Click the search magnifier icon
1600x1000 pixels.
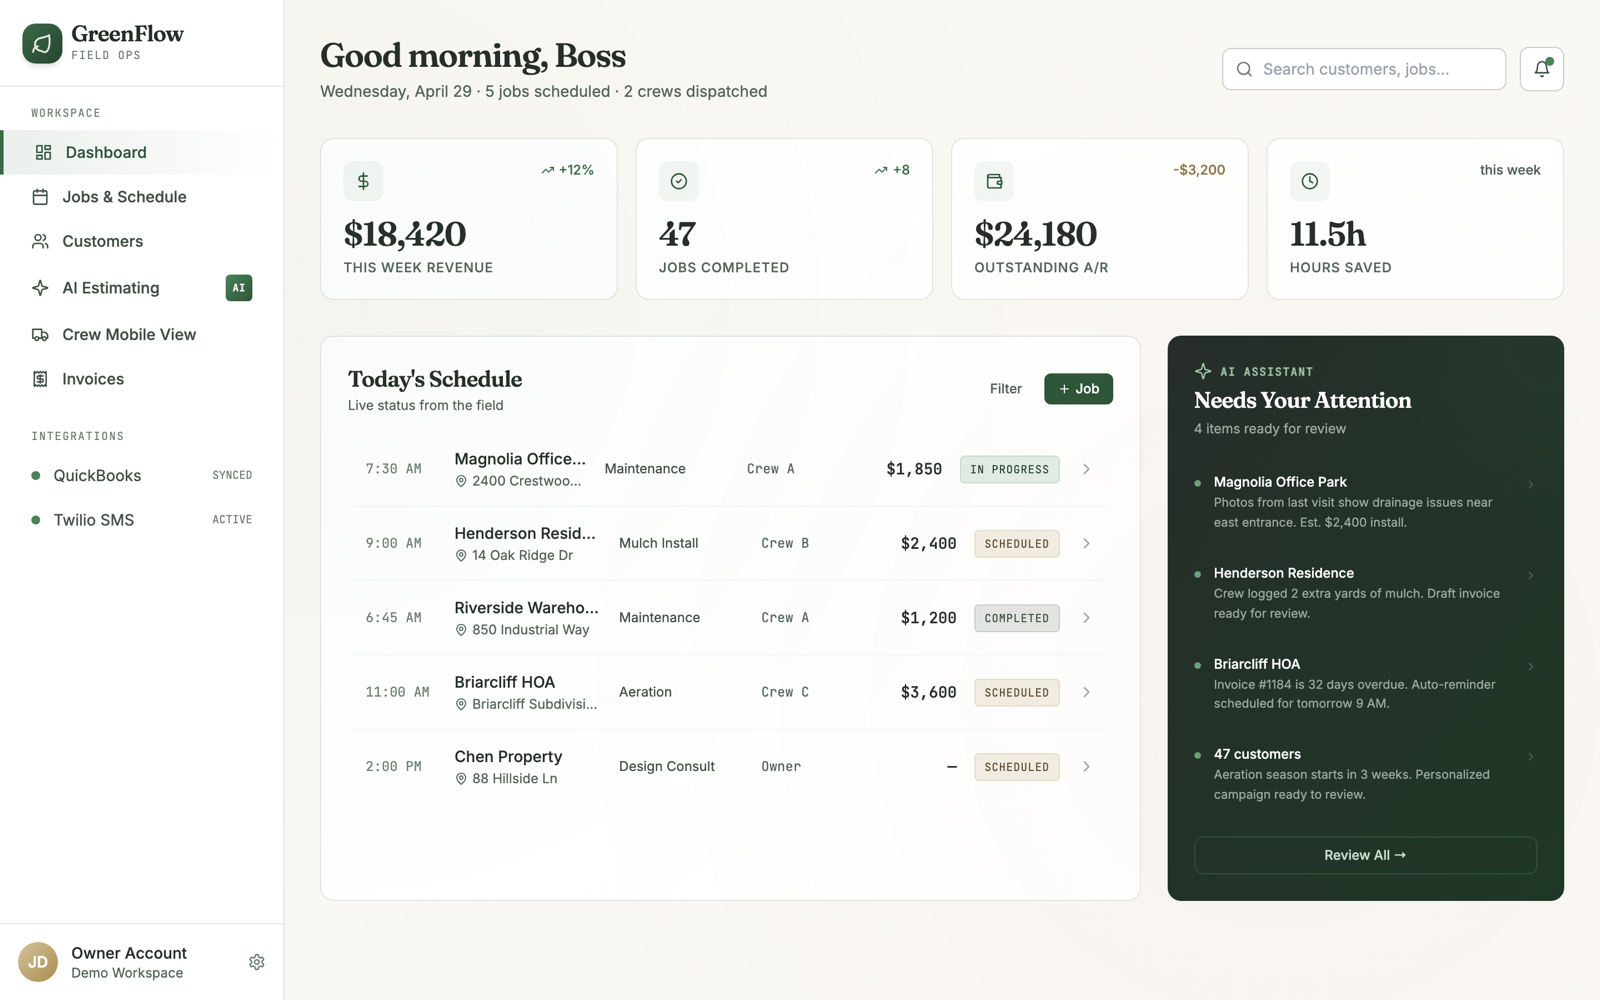point(1244,69)
